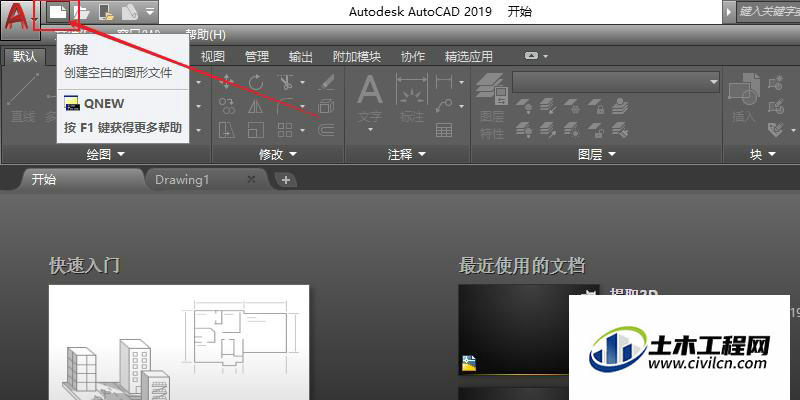Expand the 块 panel title
Image resolution: width=800 pixels, height=400 pixels.
point(763,154)
